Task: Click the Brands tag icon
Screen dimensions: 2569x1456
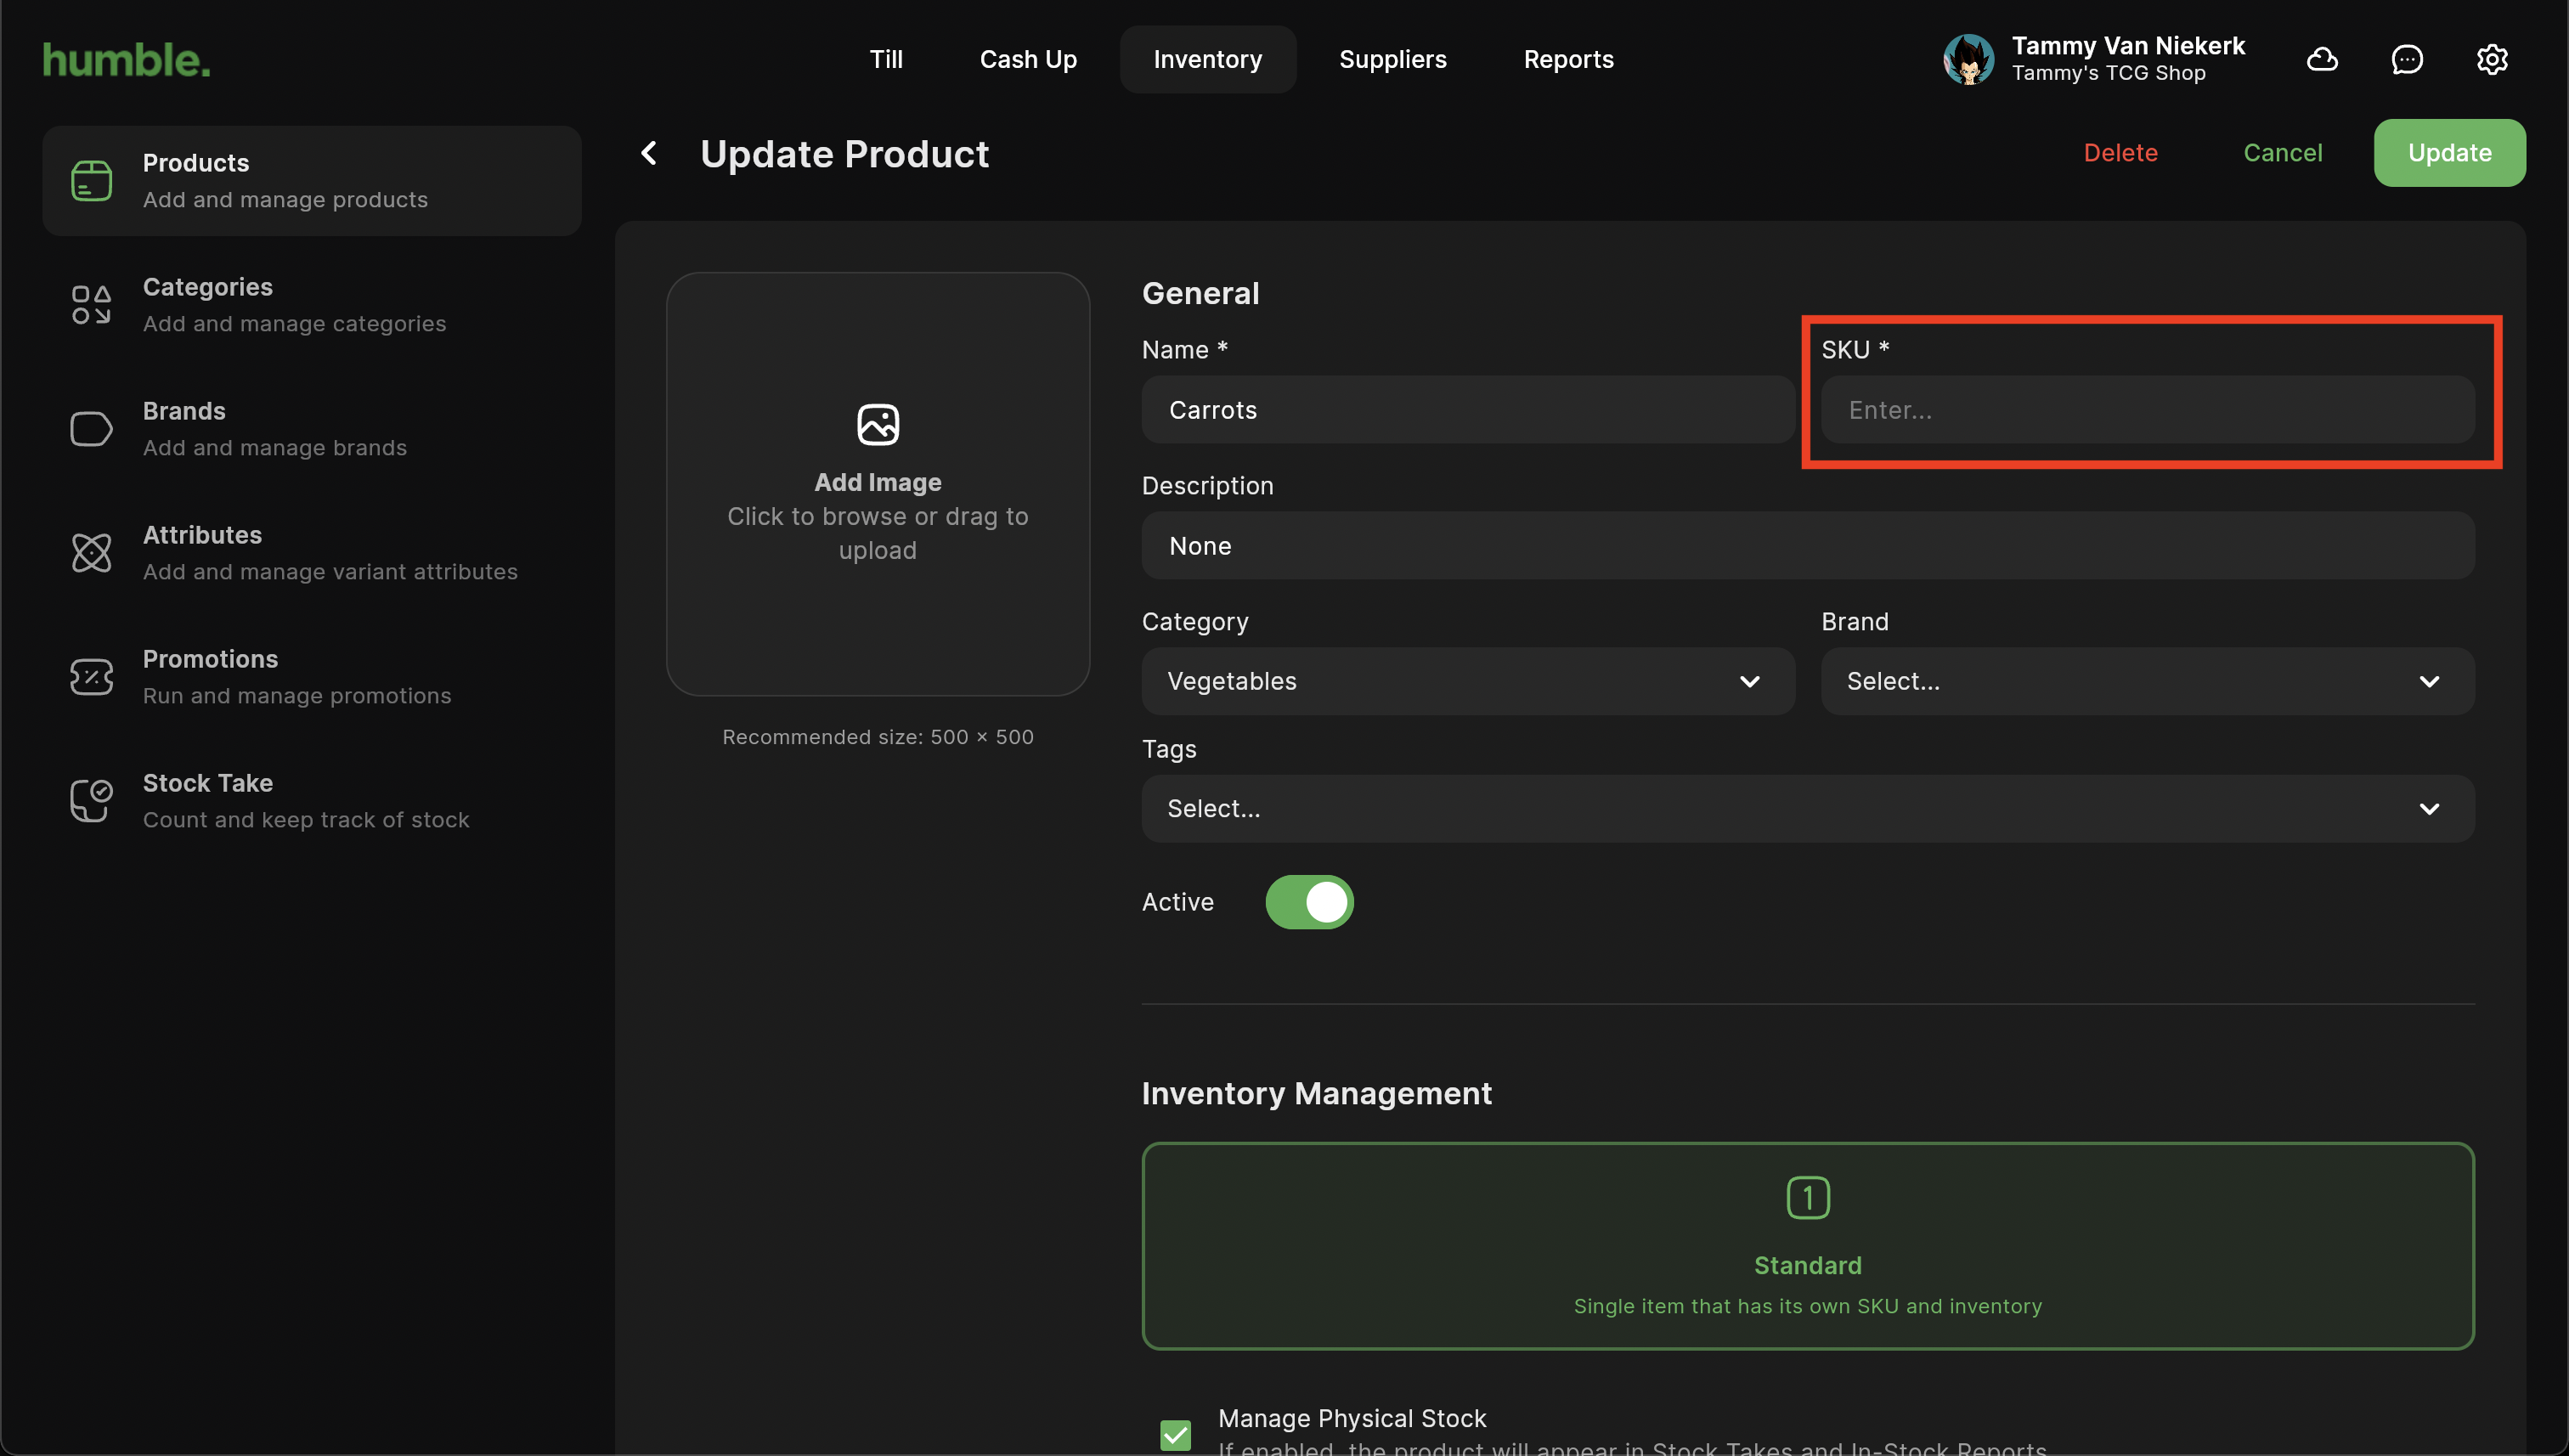Action: 91,429
